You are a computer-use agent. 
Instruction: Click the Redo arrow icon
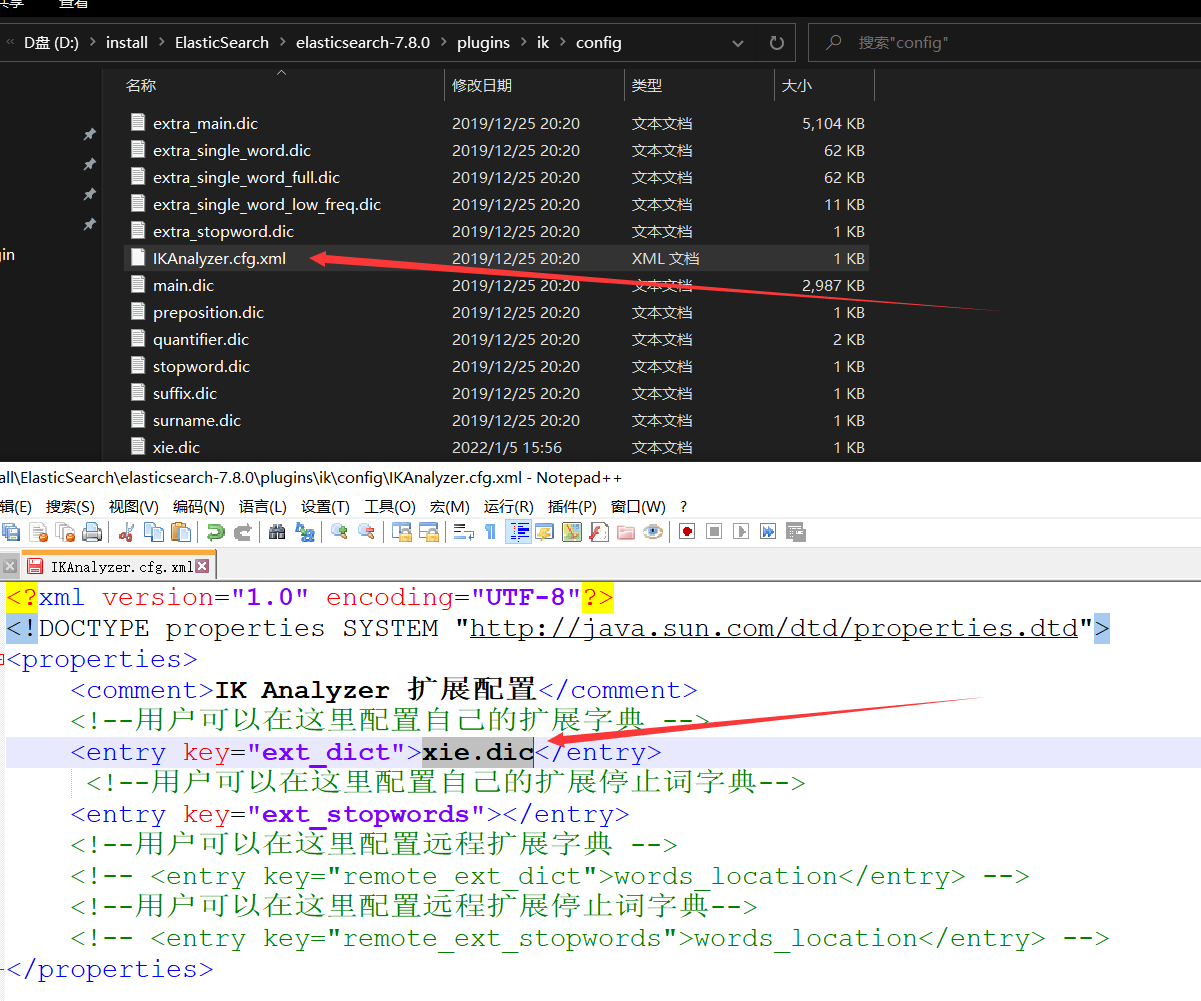[x=242, y=532]
